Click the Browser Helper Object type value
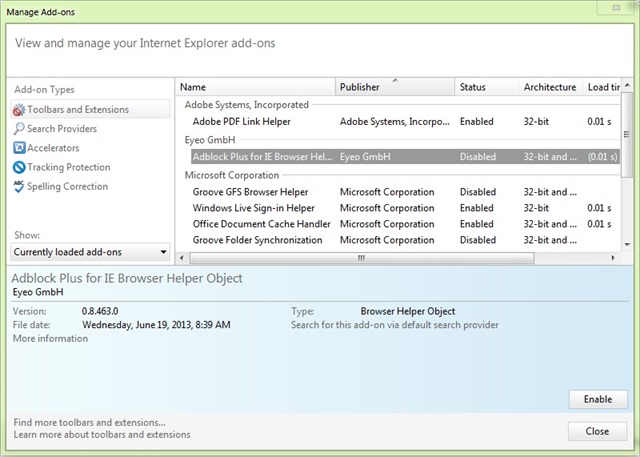Screen dimensions: 640x457 pyautogui.click(x=408, y=311)
